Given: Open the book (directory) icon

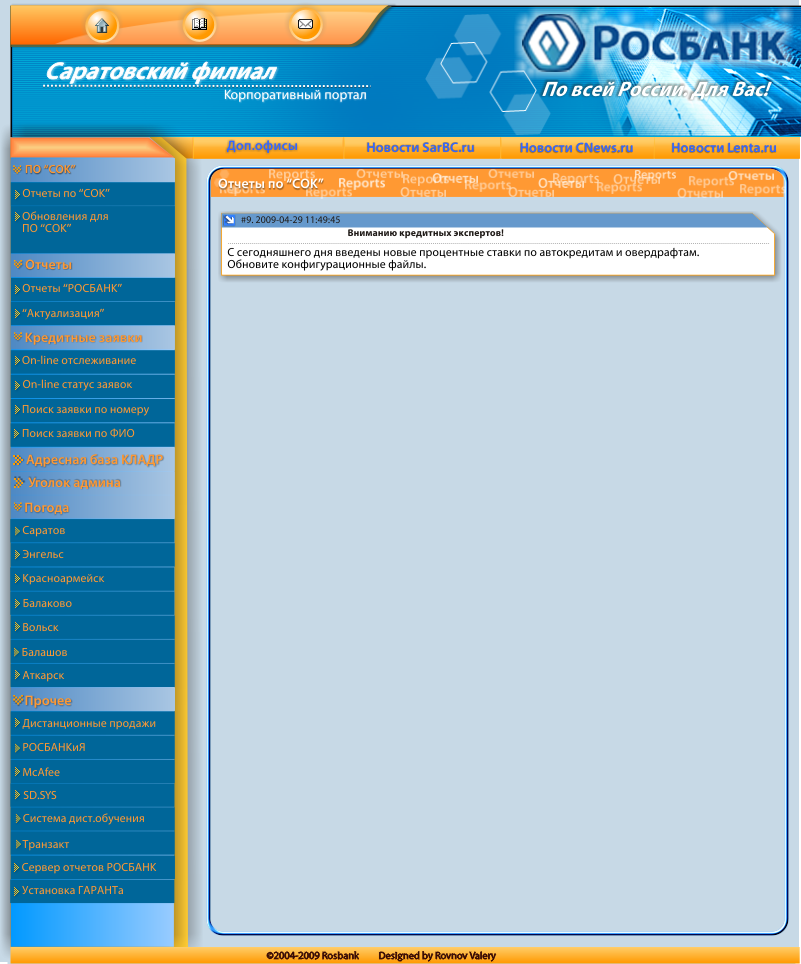Looking at the screenshot, I should click(x=200, y=25).
